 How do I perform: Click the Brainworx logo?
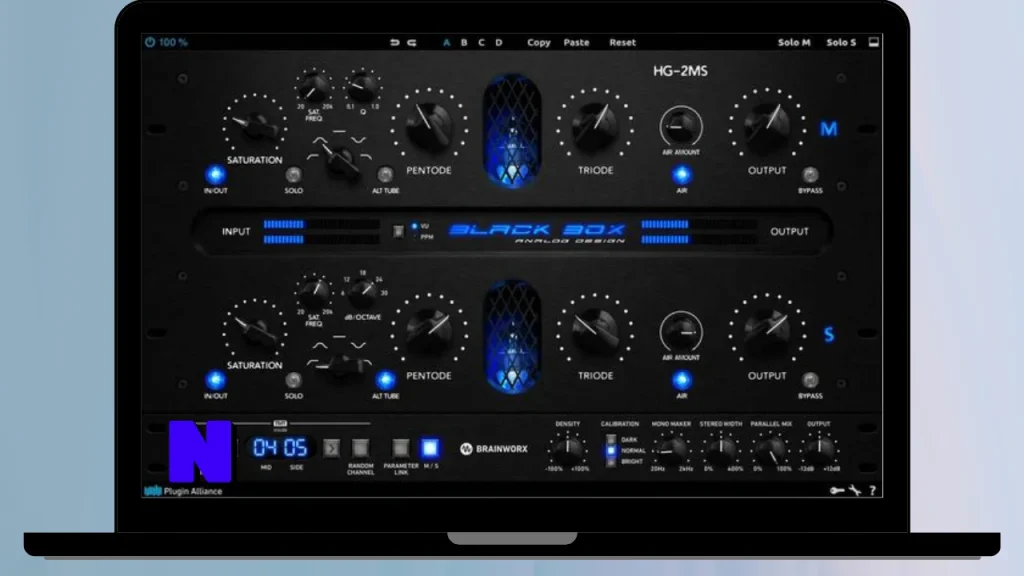pyautogui.click(x=494, y=449)
